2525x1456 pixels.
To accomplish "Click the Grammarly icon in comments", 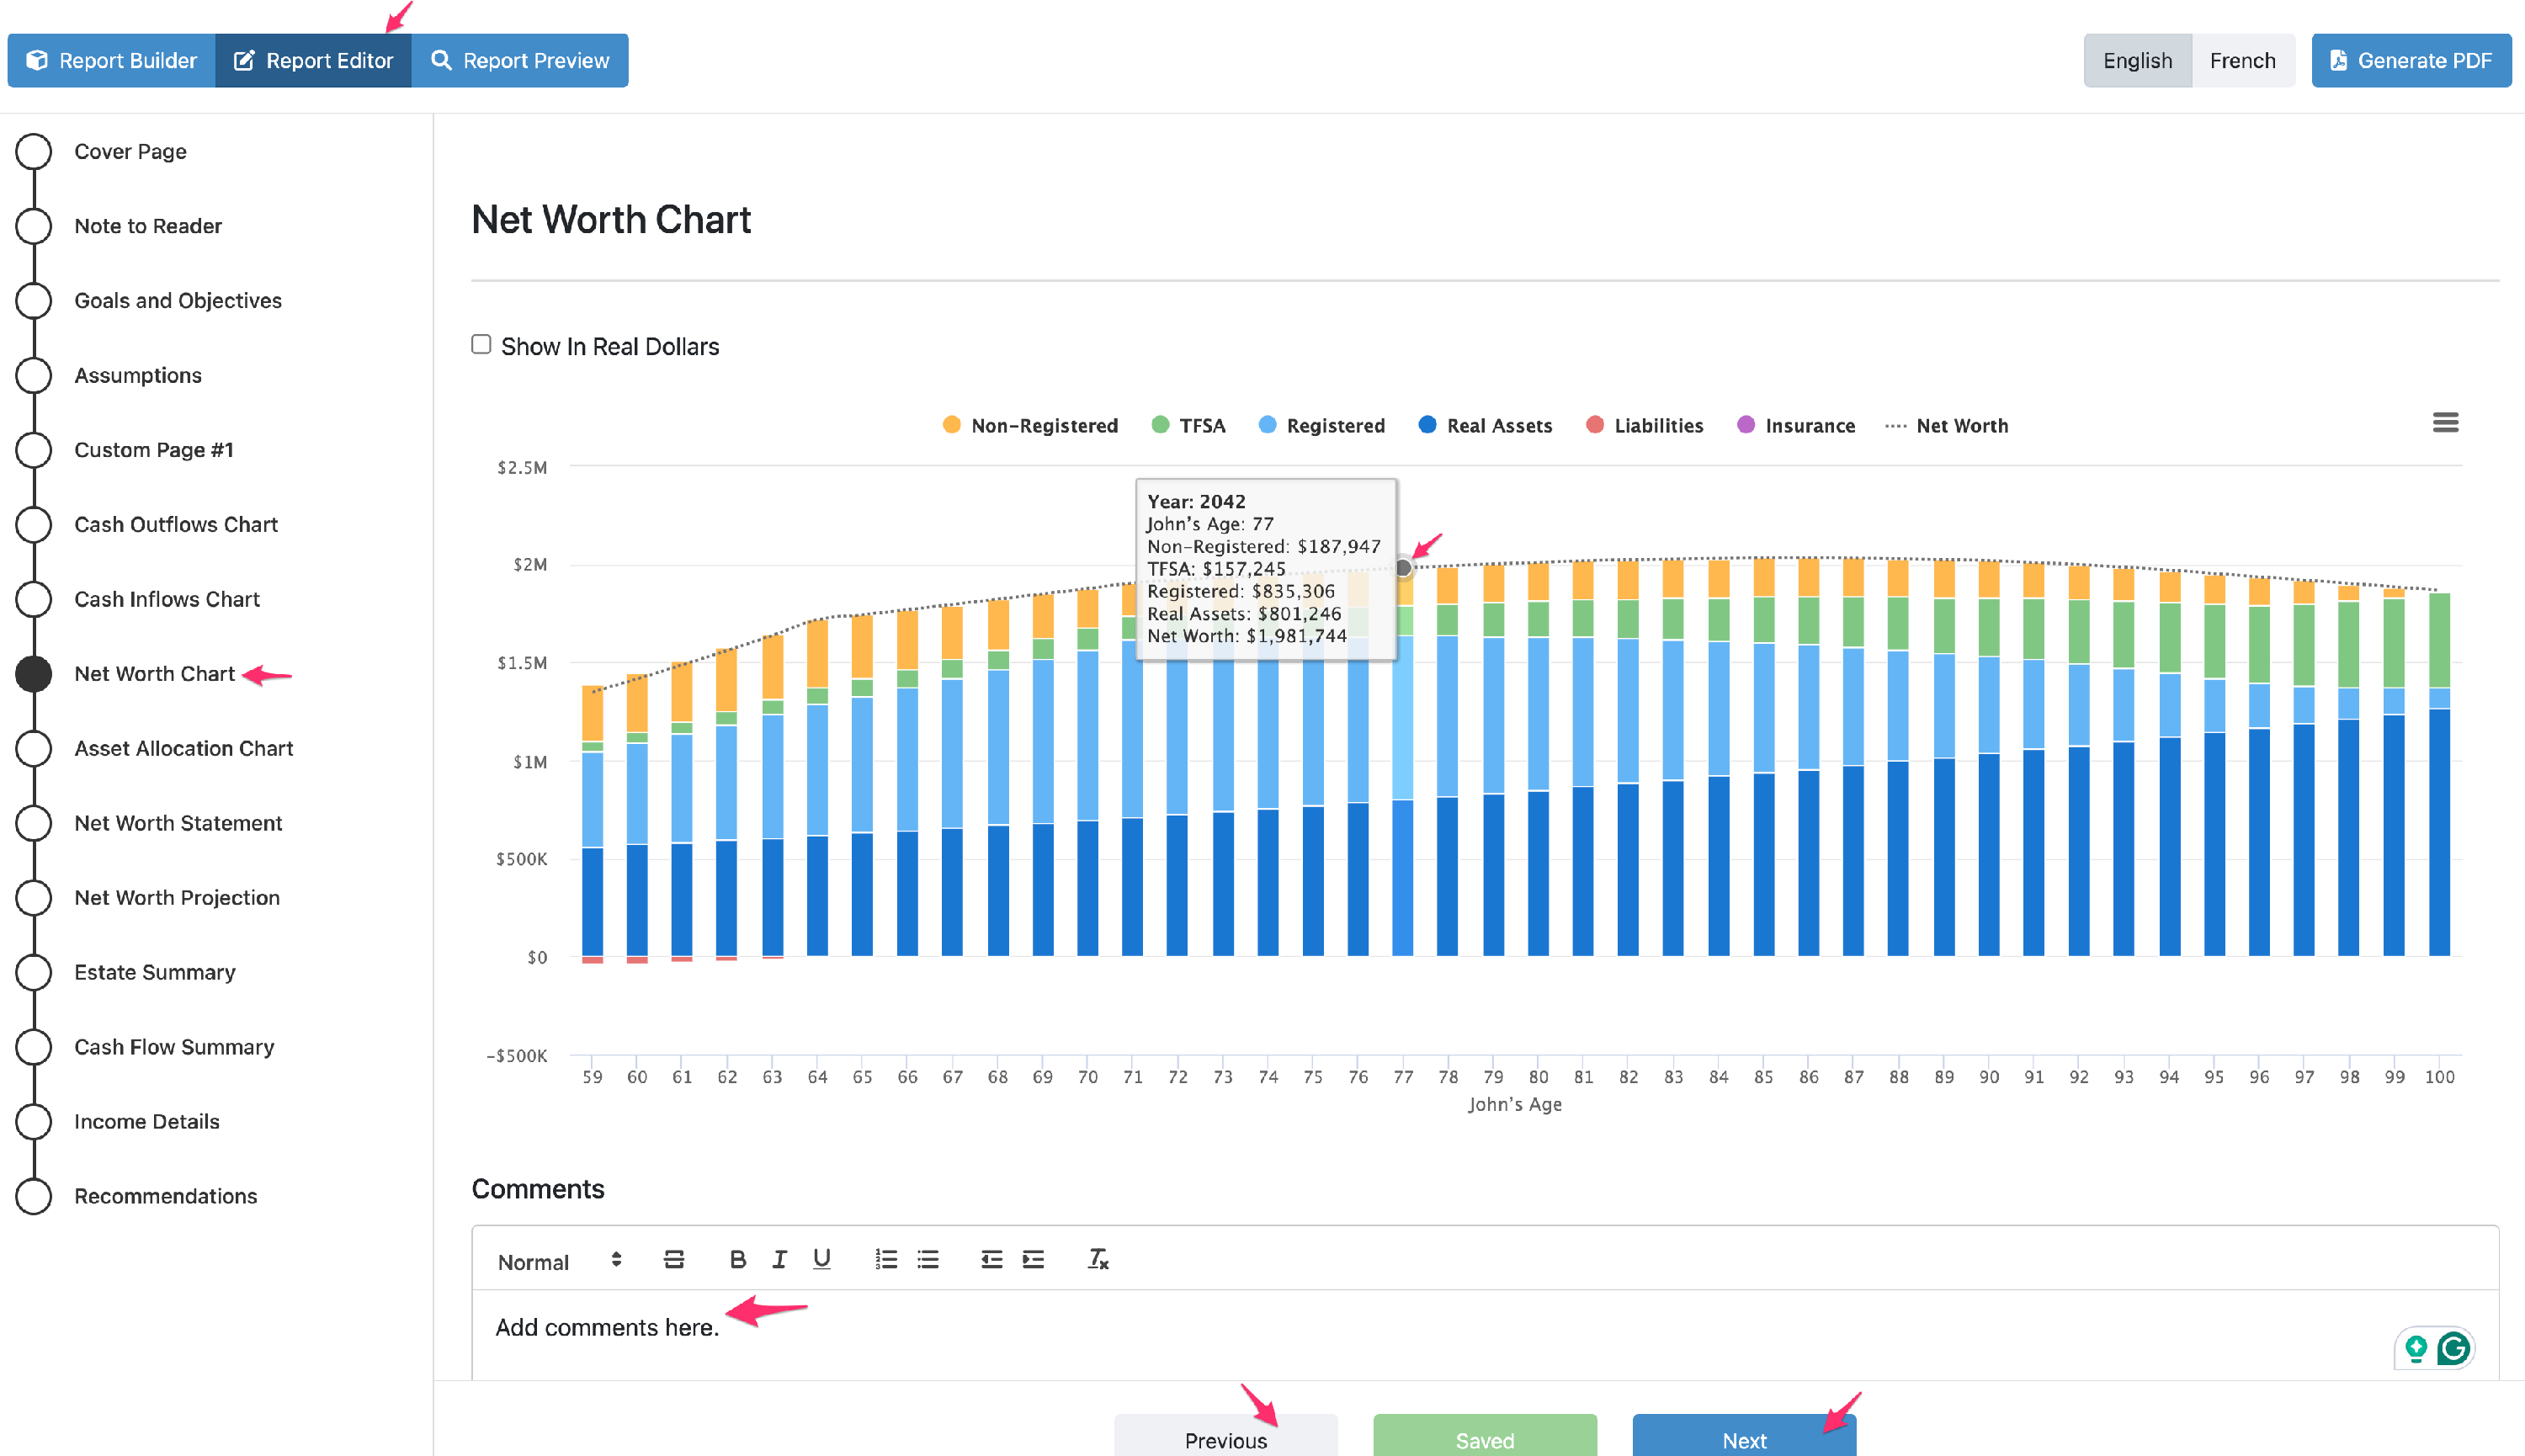I will click(2453, 1349).
